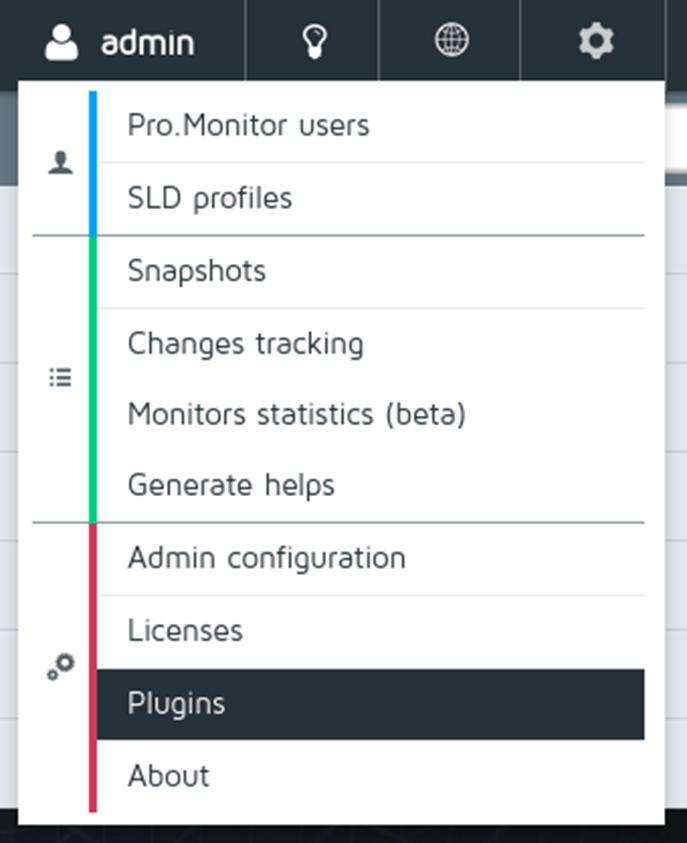
Task: Choose Monitors statistics (beta)
Action: click(x=296, y=414)
